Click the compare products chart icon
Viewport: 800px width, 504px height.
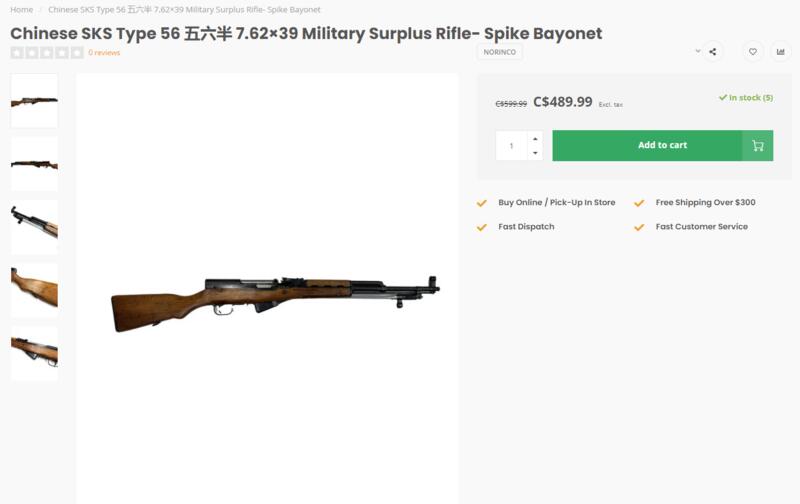point(780,52)
